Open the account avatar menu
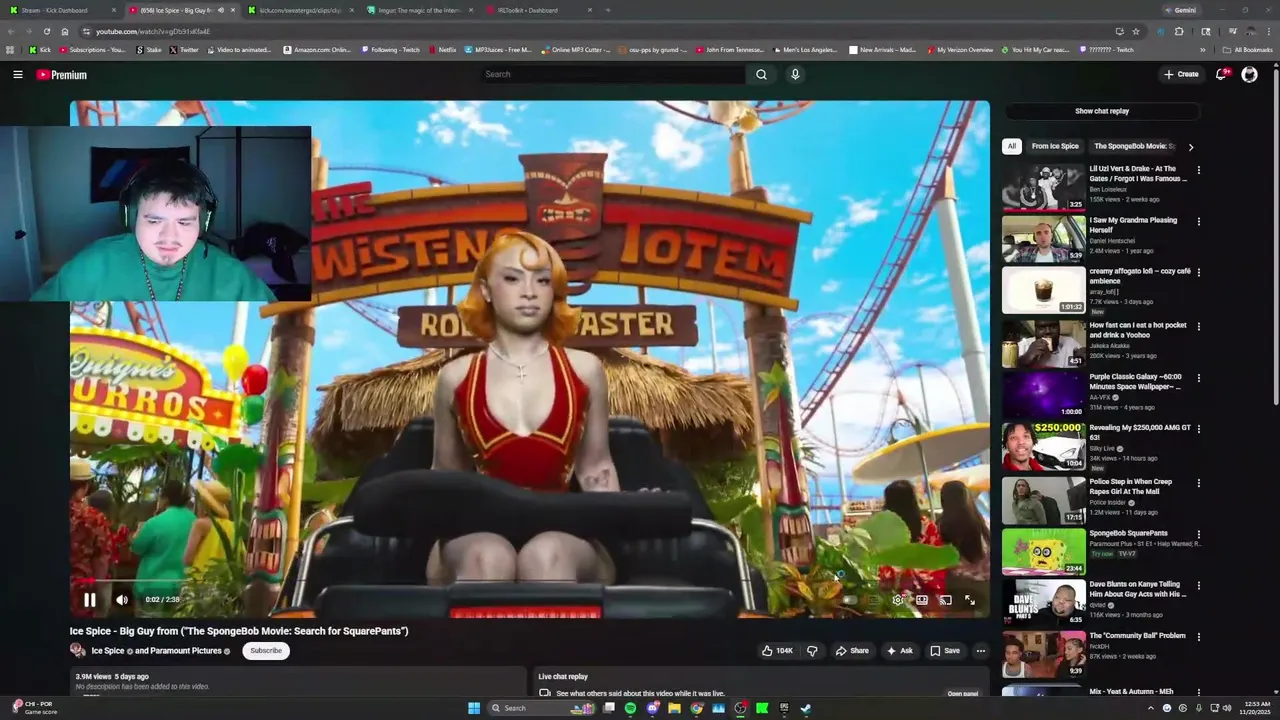The image size is (1280, 720). coord(1249,74)
